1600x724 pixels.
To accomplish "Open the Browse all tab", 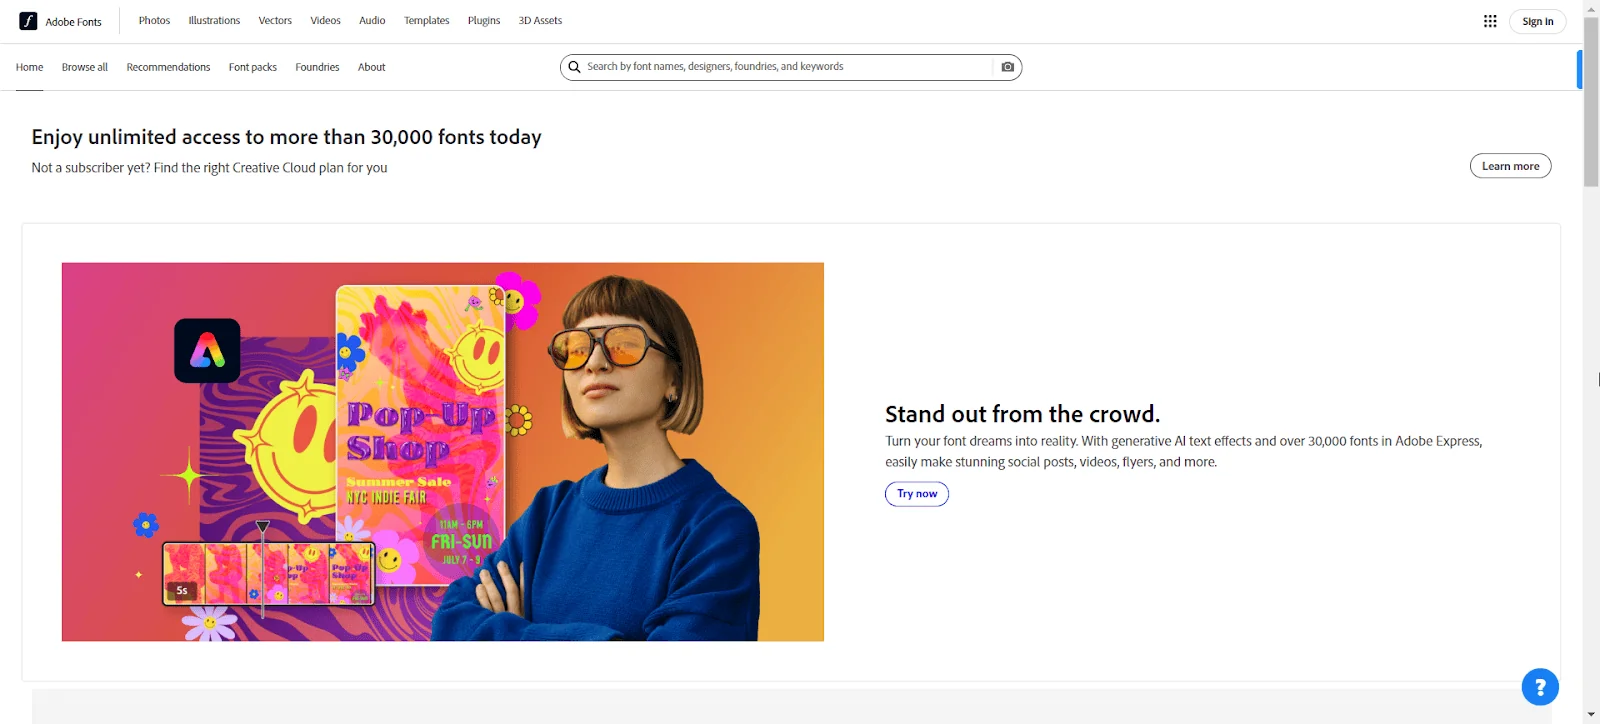I will [x=85, y=67].
